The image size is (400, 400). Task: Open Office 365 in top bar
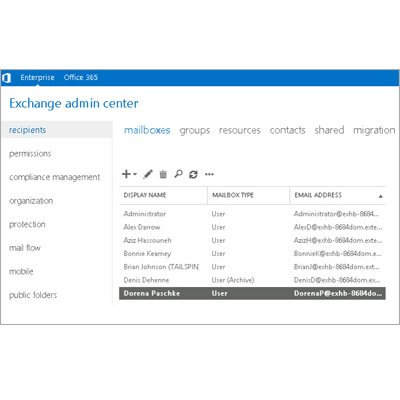tap(81, 77)
